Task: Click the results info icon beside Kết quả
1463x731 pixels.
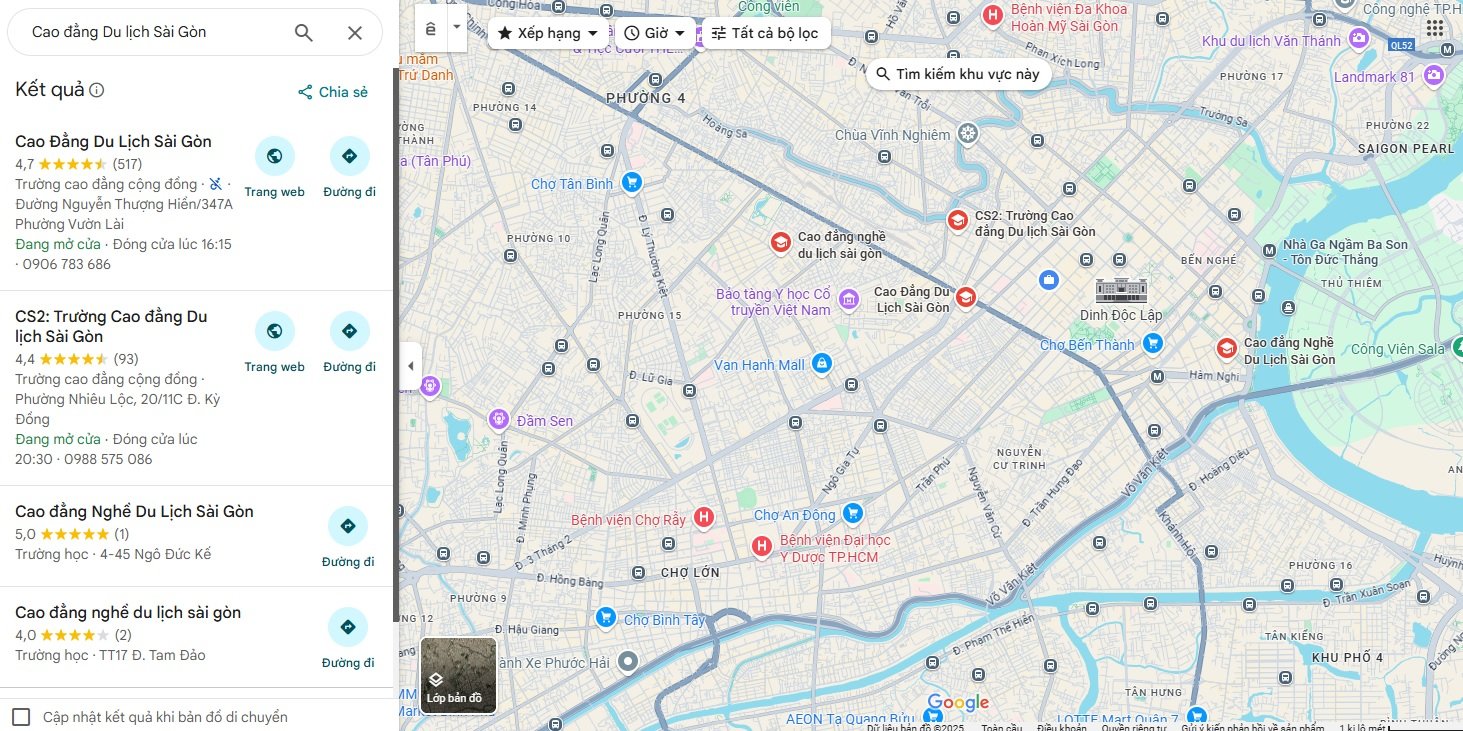Action: tap(97, 90)
